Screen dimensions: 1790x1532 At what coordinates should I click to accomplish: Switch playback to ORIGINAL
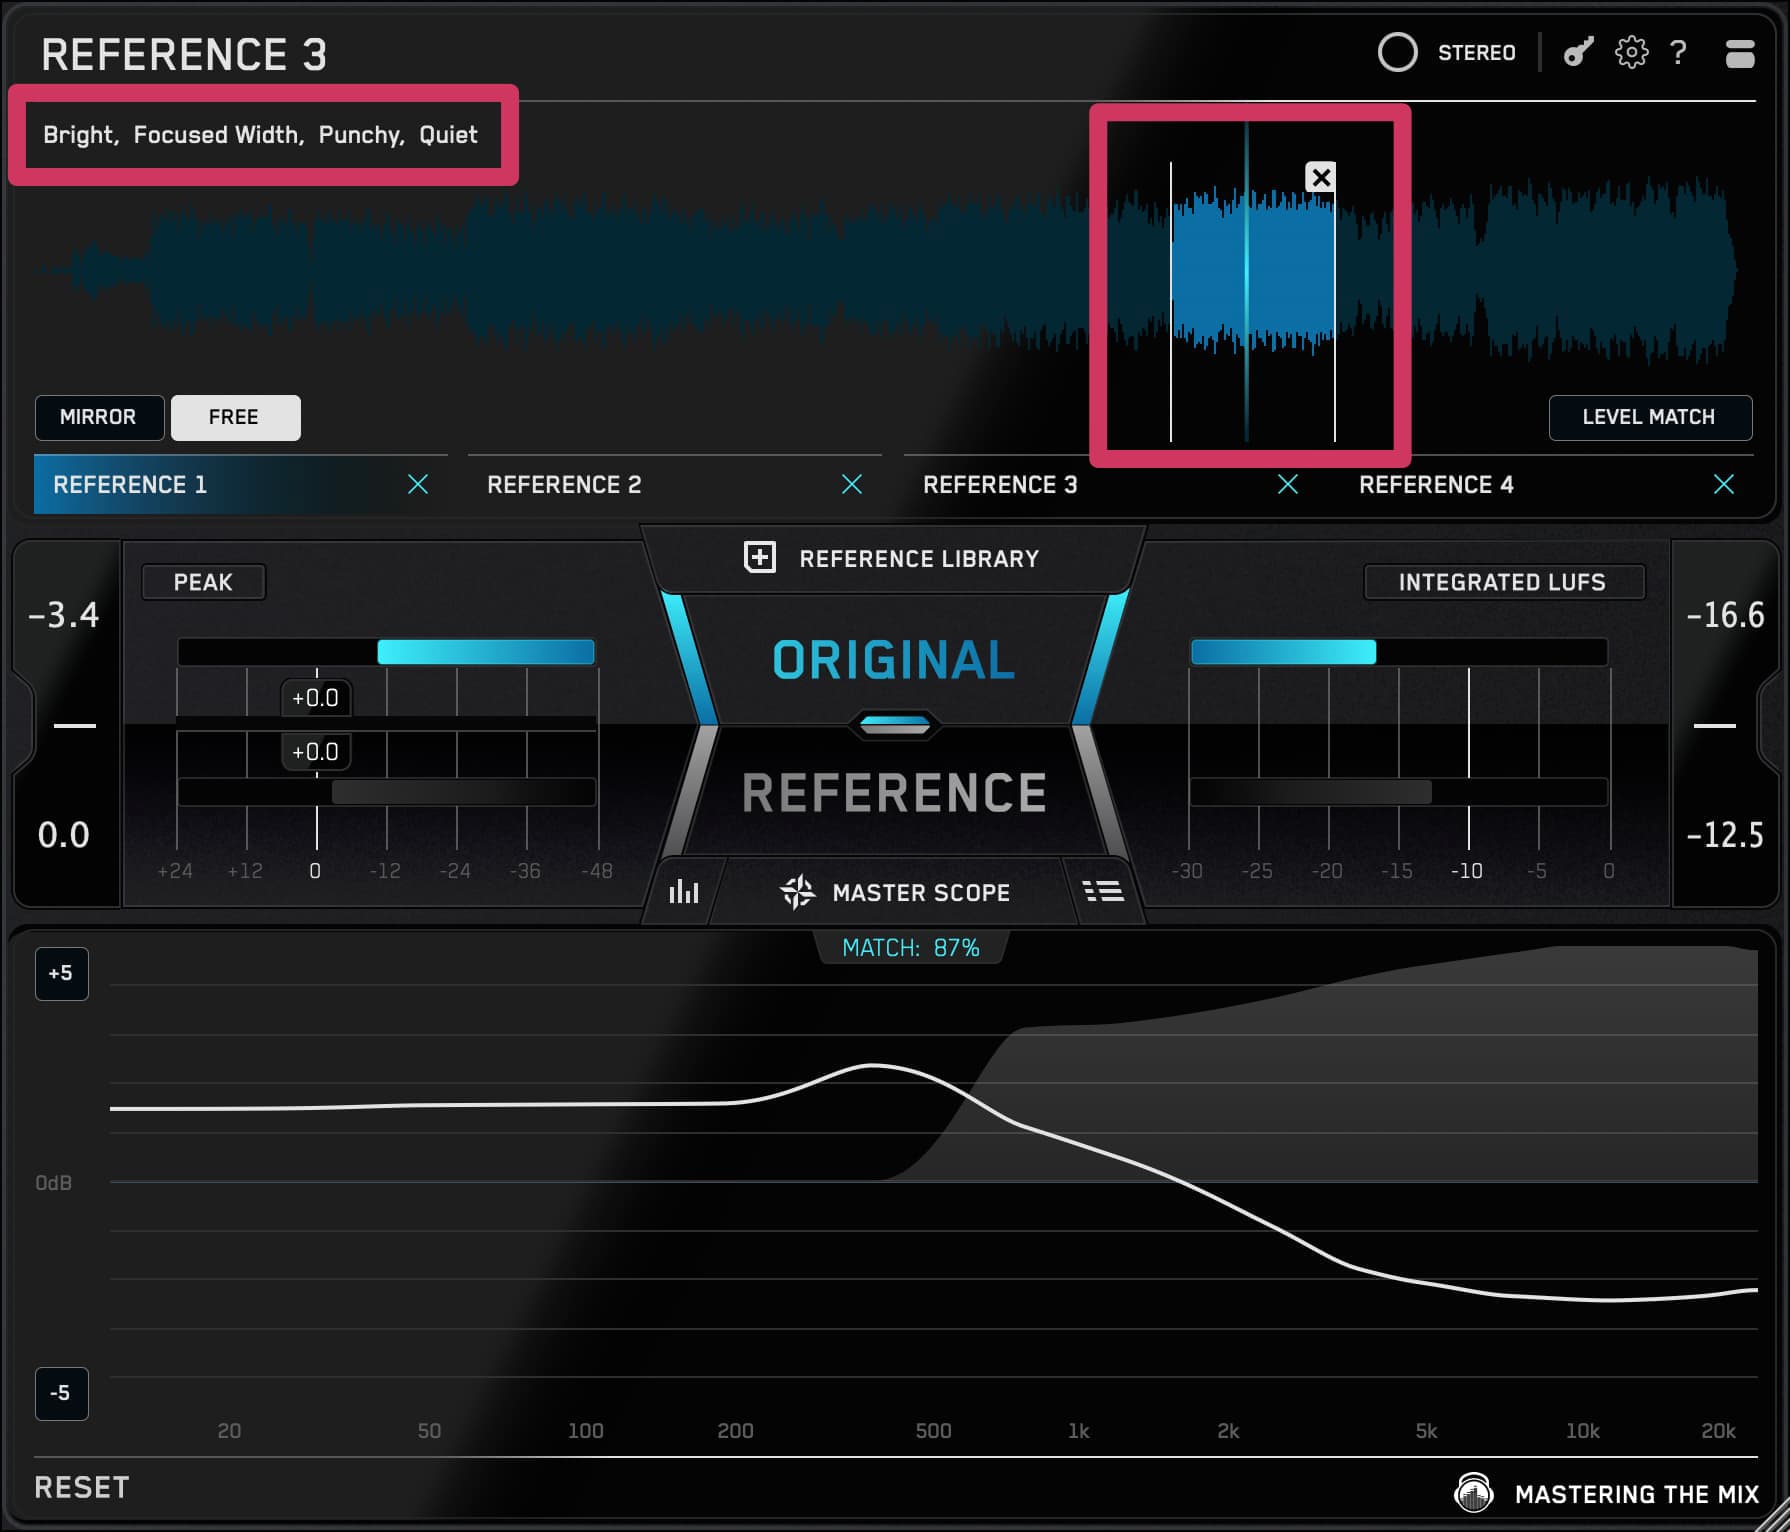click(x=894, y=660)
